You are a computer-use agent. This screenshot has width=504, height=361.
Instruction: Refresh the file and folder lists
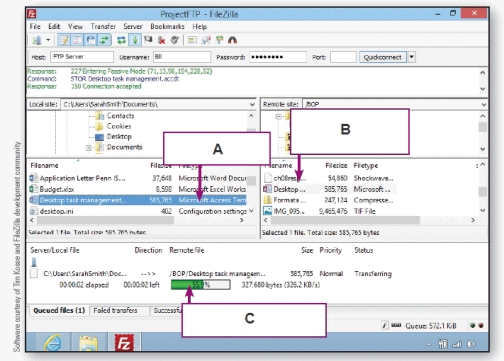point(121,40)
